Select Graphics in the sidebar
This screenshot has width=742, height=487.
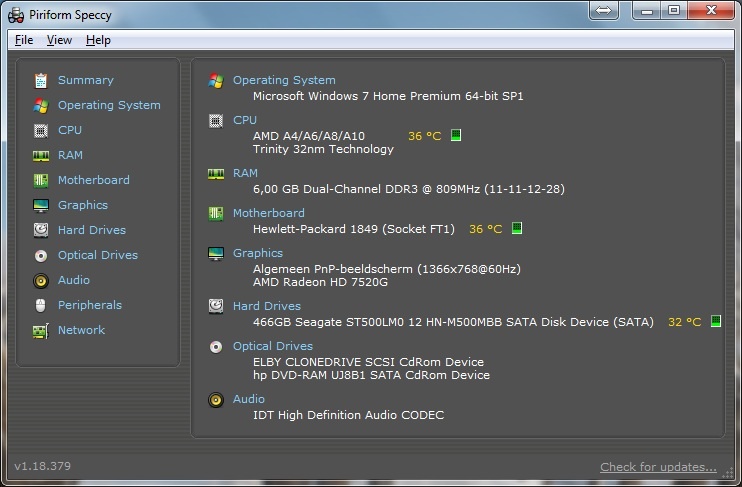[x=83, y=205]
